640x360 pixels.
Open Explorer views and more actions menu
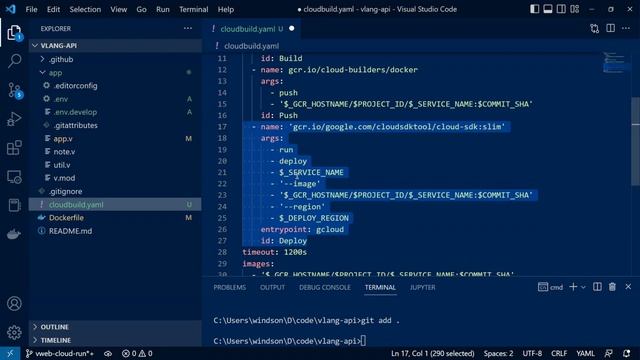pyautogui.click(x=188, y=28)
